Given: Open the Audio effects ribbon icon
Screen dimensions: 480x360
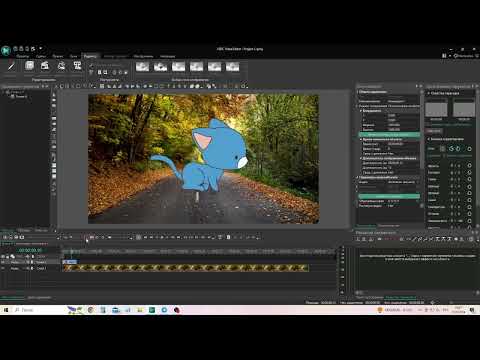Looking at the screenshot, I should (61, 66).
